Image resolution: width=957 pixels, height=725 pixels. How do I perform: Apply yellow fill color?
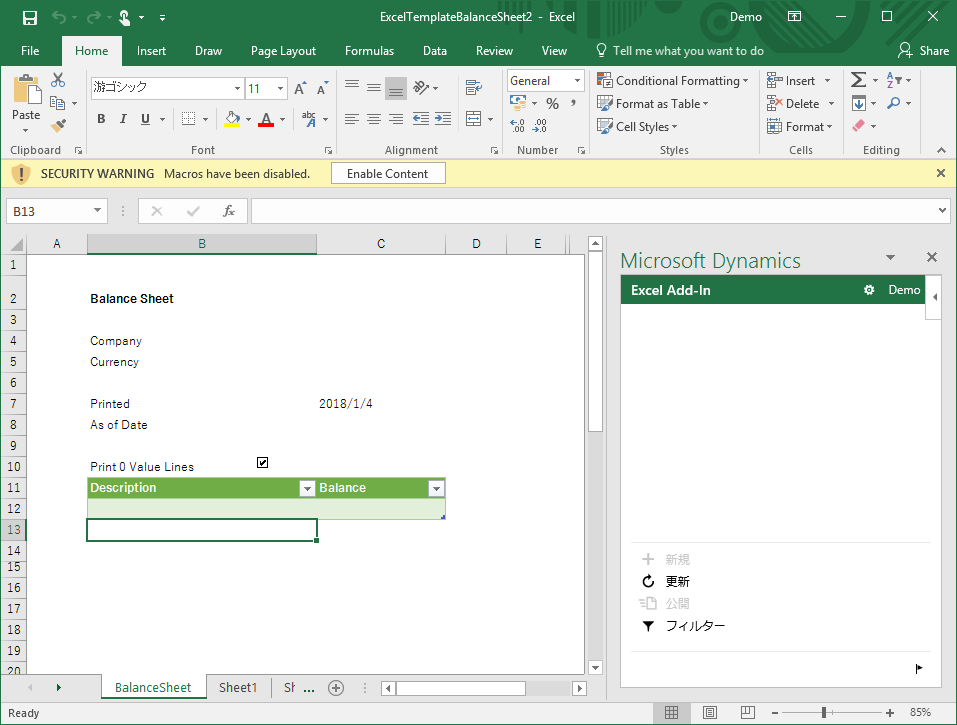tap(232, 119)
